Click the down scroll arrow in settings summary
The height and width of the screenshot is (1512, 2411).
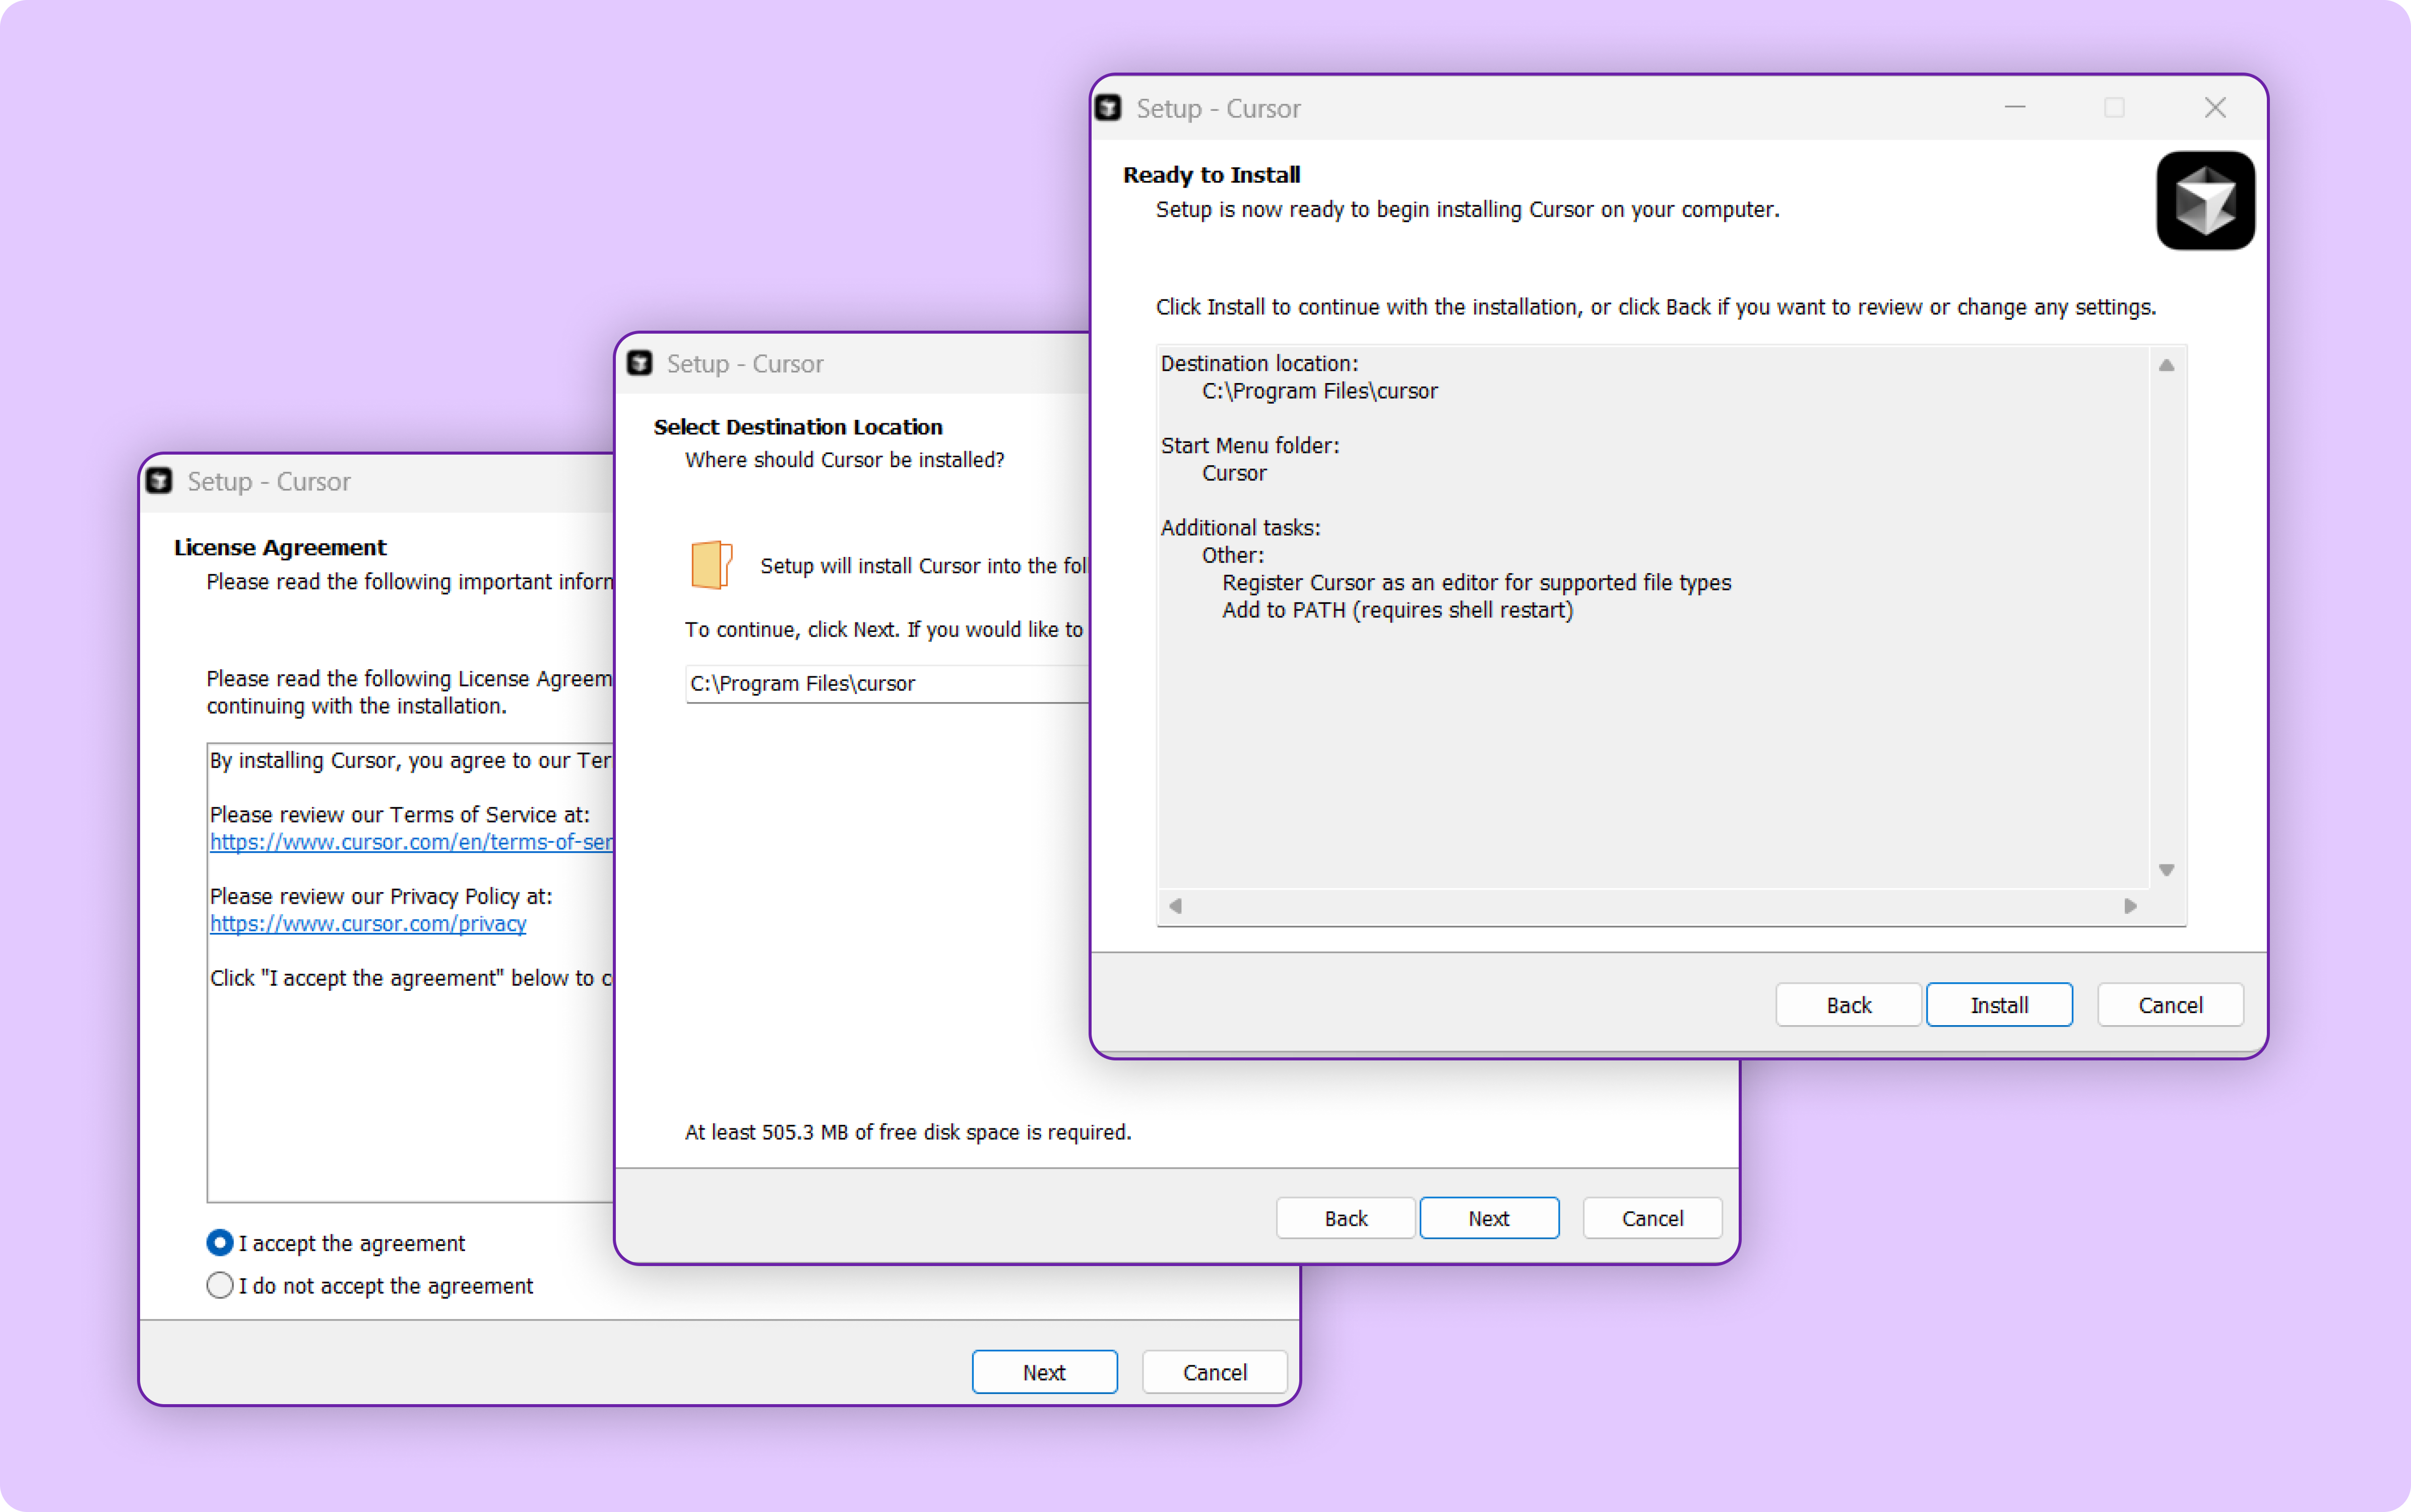pos(2167,869)
